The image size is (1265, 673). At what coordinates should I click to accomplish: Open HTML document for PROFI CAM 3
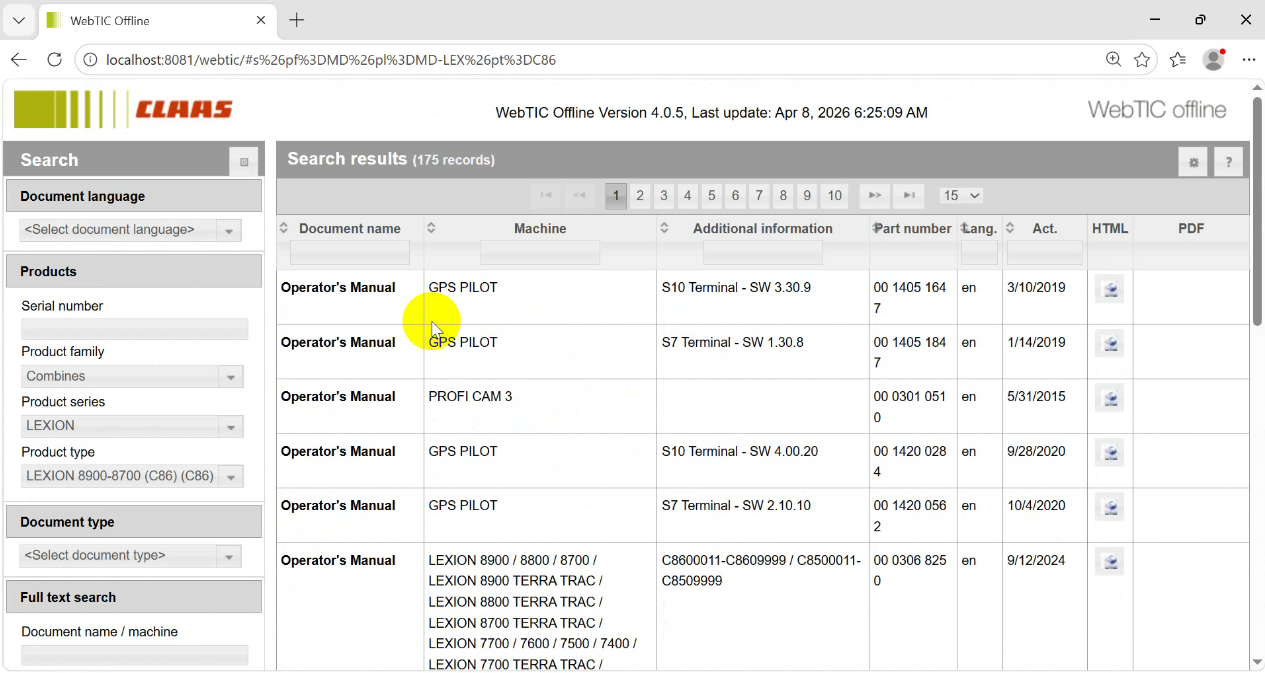(1109, 399)
